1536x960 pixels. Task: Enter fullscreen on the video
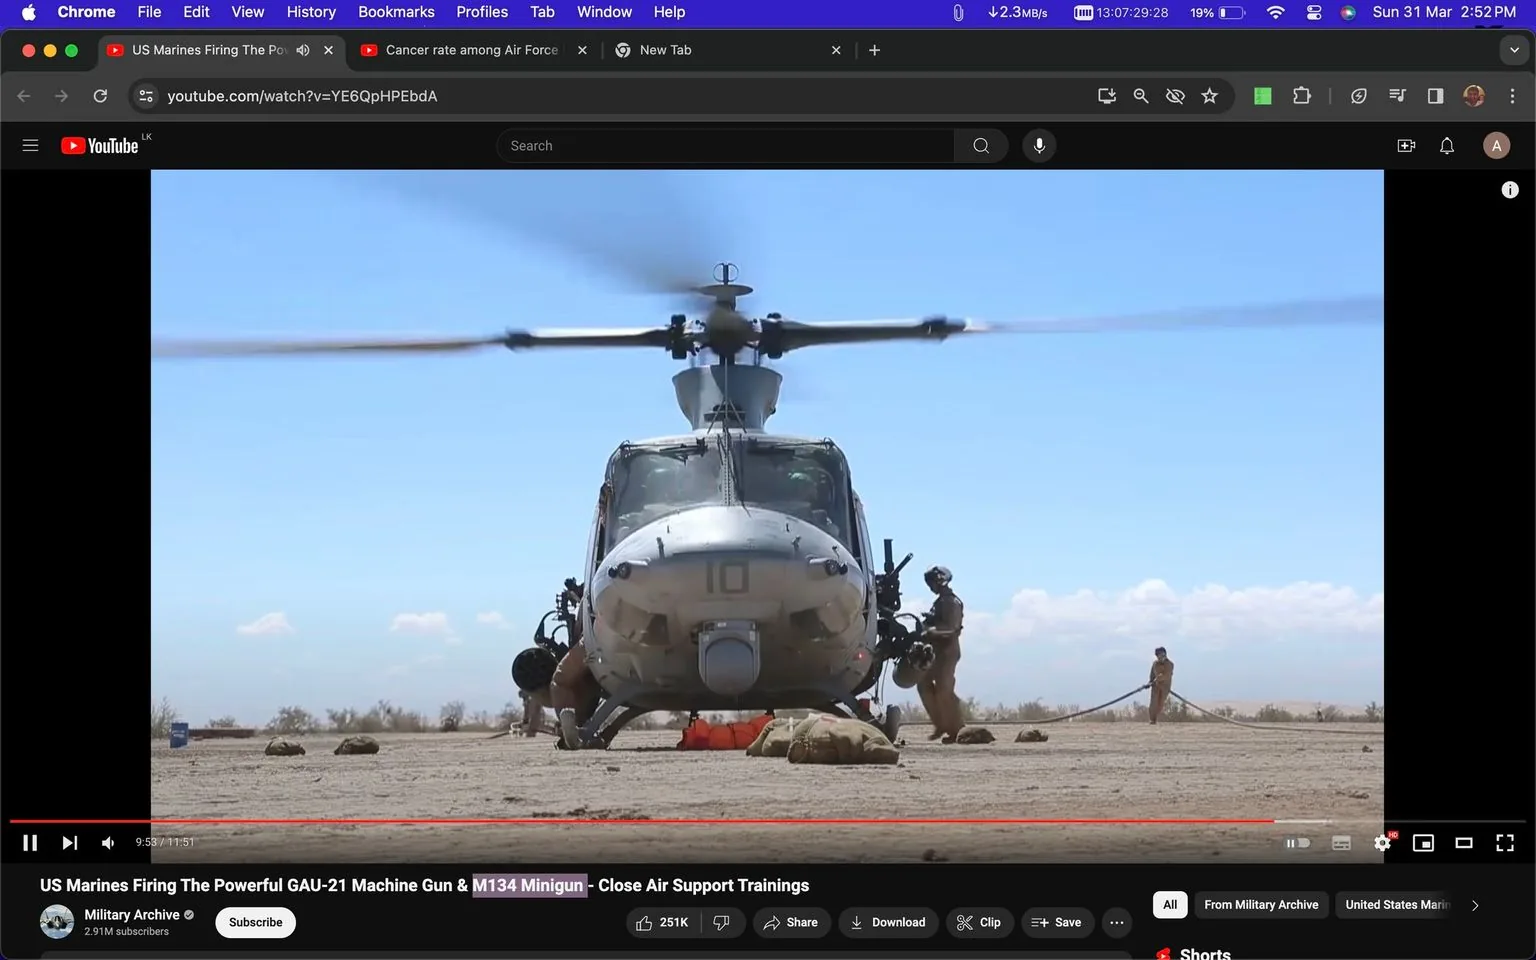coord(1505,842)
